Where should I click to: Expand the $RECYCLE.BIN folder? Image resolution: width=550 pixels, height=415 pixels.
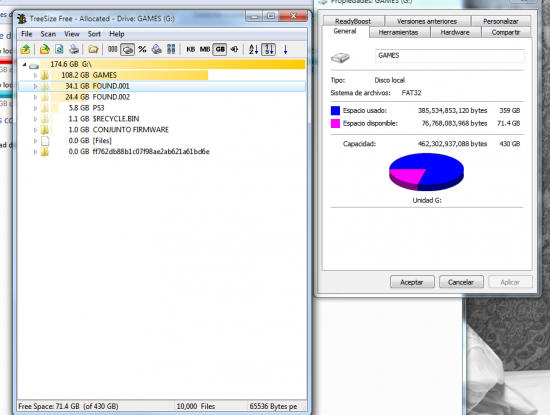(x=35, y=119)
